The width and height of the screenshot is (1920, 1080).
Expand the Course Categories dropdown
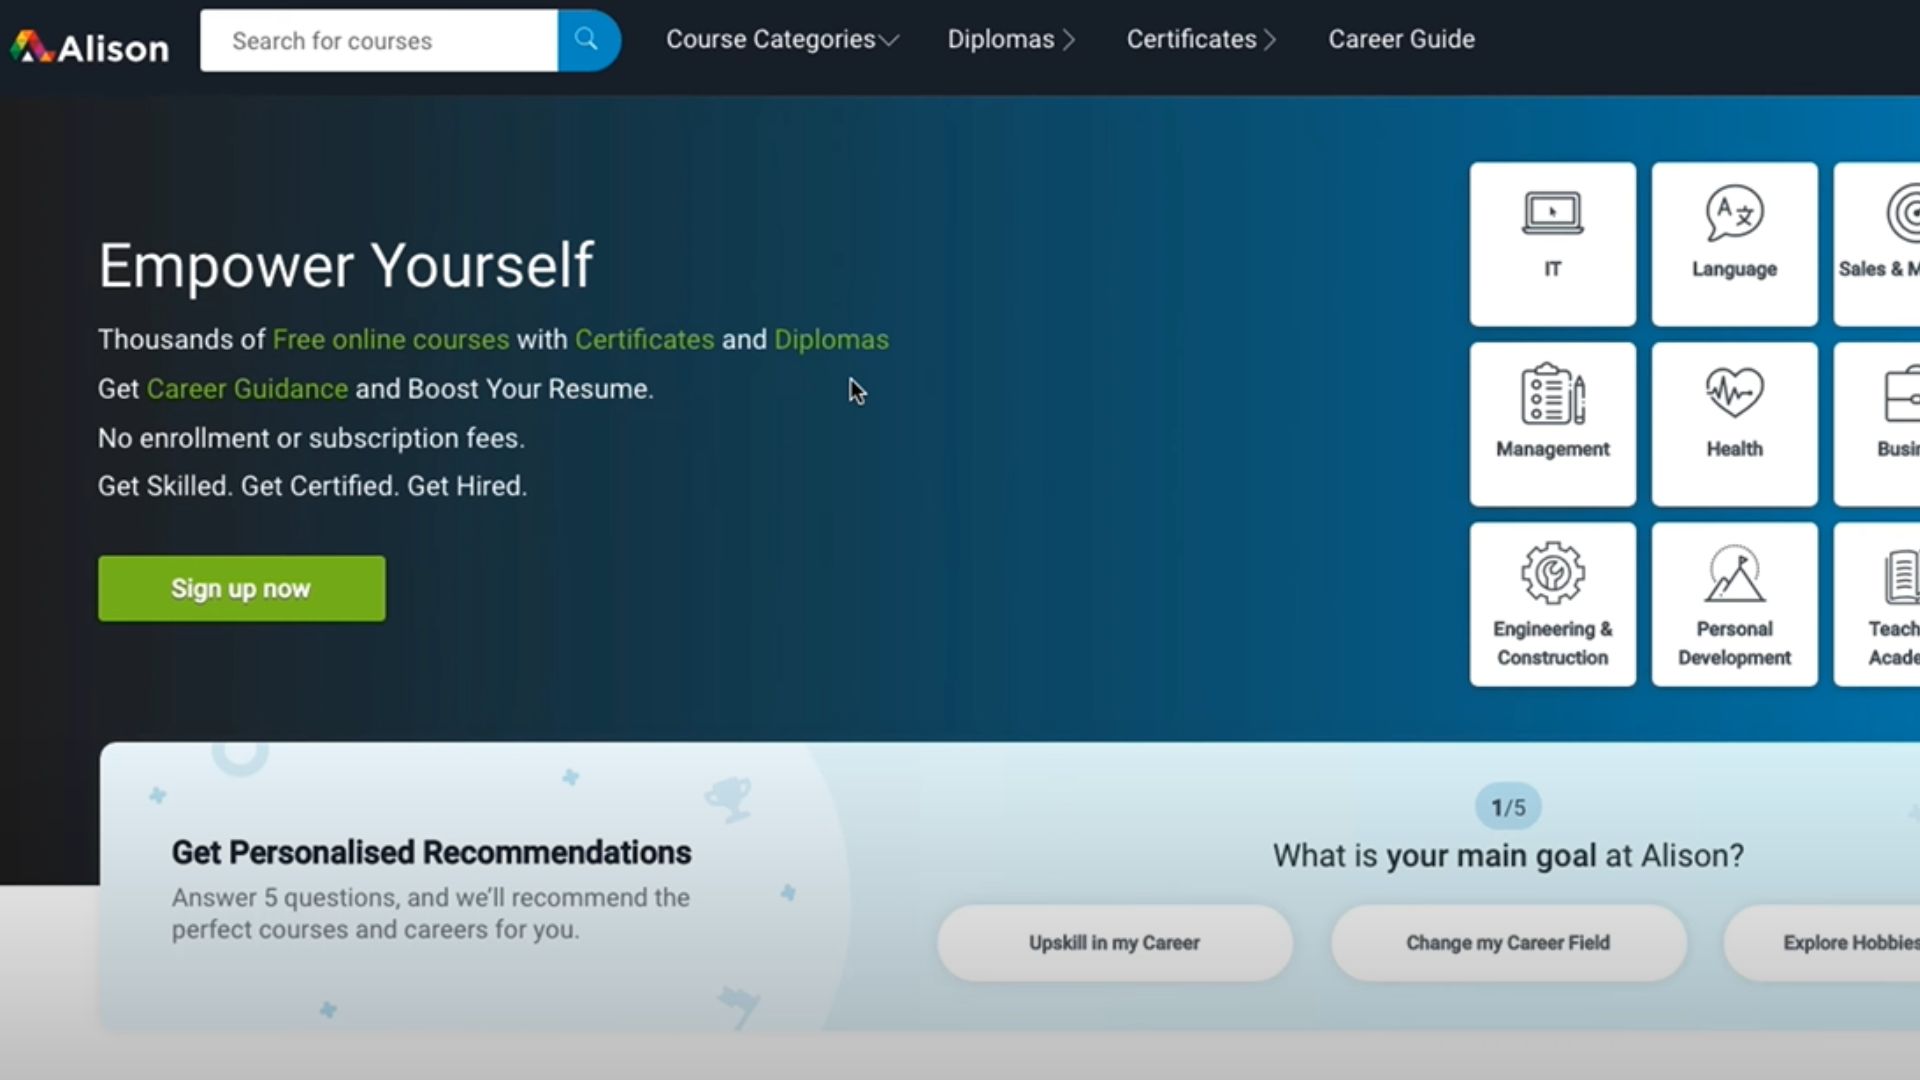pyautogui.click(x=782, y=40)
